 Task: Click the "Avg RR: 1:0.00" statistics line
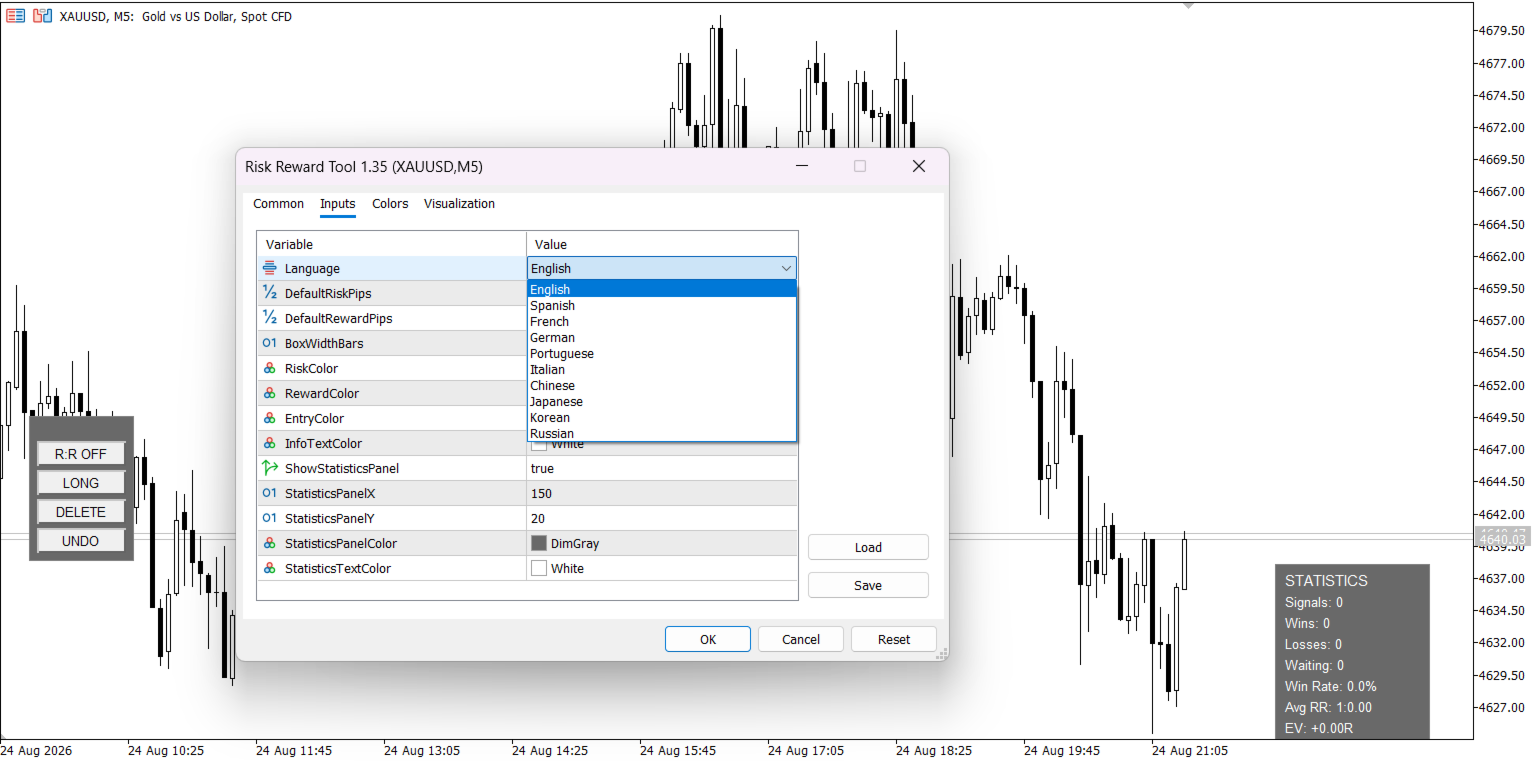[x=1329, y=708]
